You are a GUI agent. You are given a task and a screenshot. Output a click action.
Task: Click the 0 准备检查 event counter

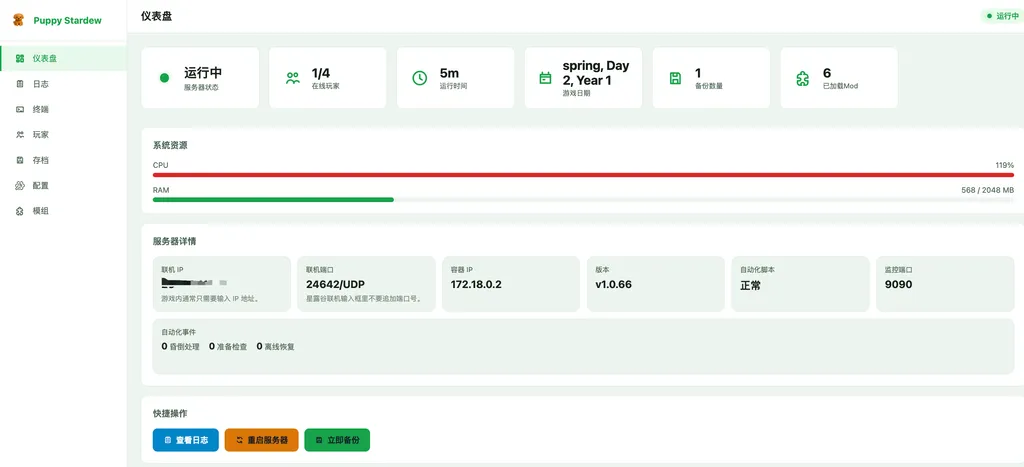coord(228,347)
